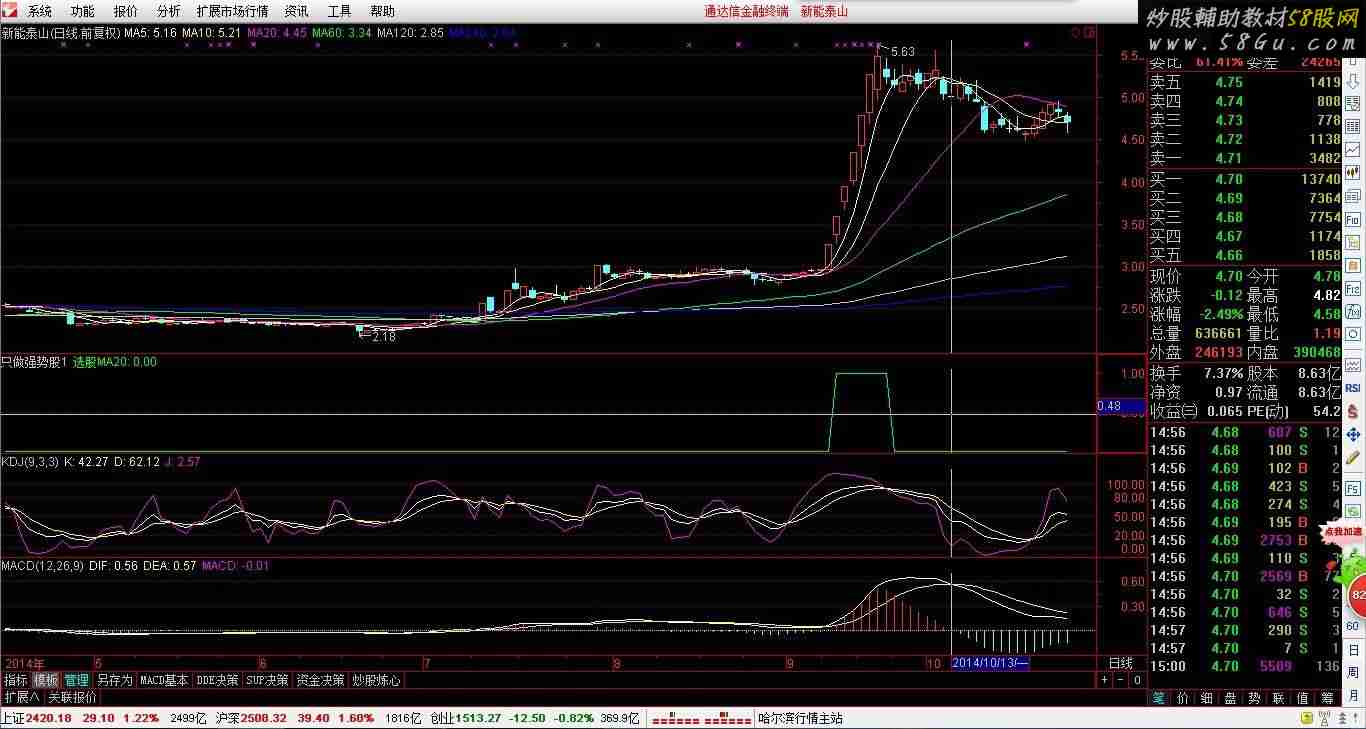Click the 买一 price 4.70
Image resolution: width=1366 pixels, height=729 pixels.
[1228, 179]
